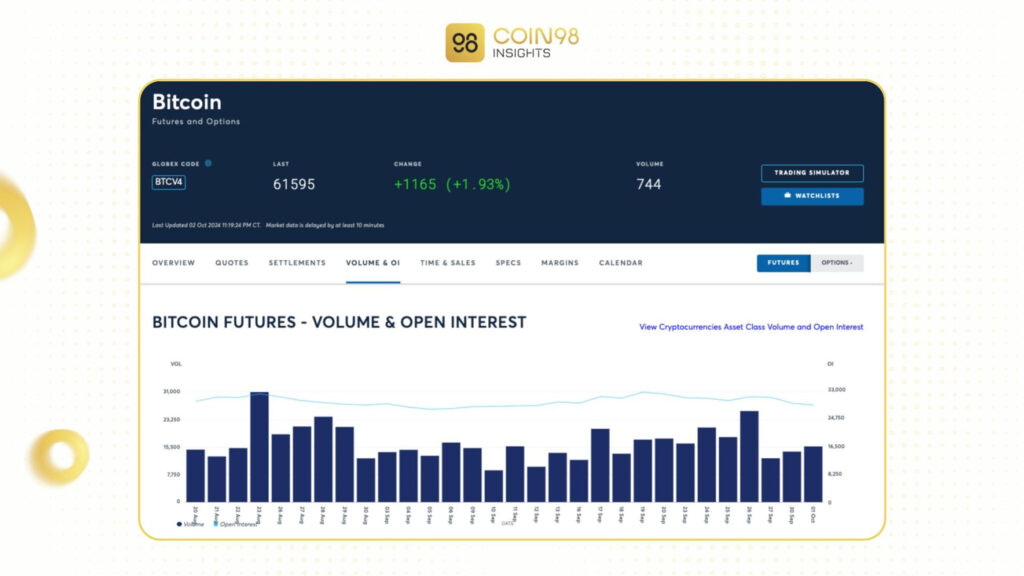Switch to the Time & Sales tab
This screenshot has width=1024, height=576.
447,262
